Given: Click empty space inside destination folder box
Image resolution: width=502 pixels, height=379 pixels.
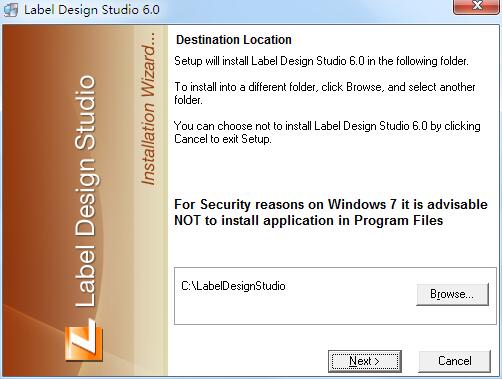Looking at the screenshot, I should pyautogui.click(x=293, y=310).
